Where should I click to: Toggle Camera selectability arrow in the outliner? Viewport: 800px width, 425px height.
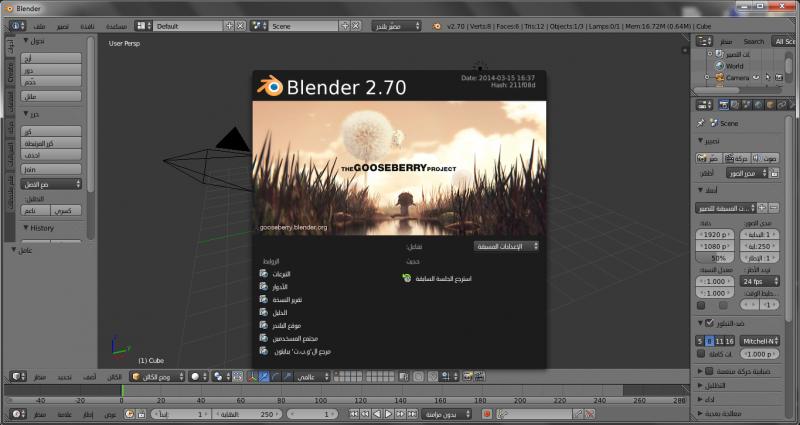(768, 78)
